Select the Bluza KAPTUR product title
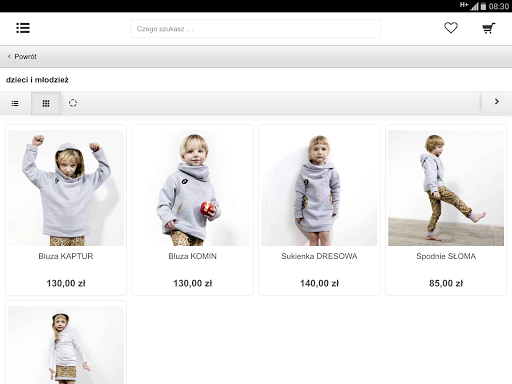Viewport: 512px width, 384px height. (66, 256)
